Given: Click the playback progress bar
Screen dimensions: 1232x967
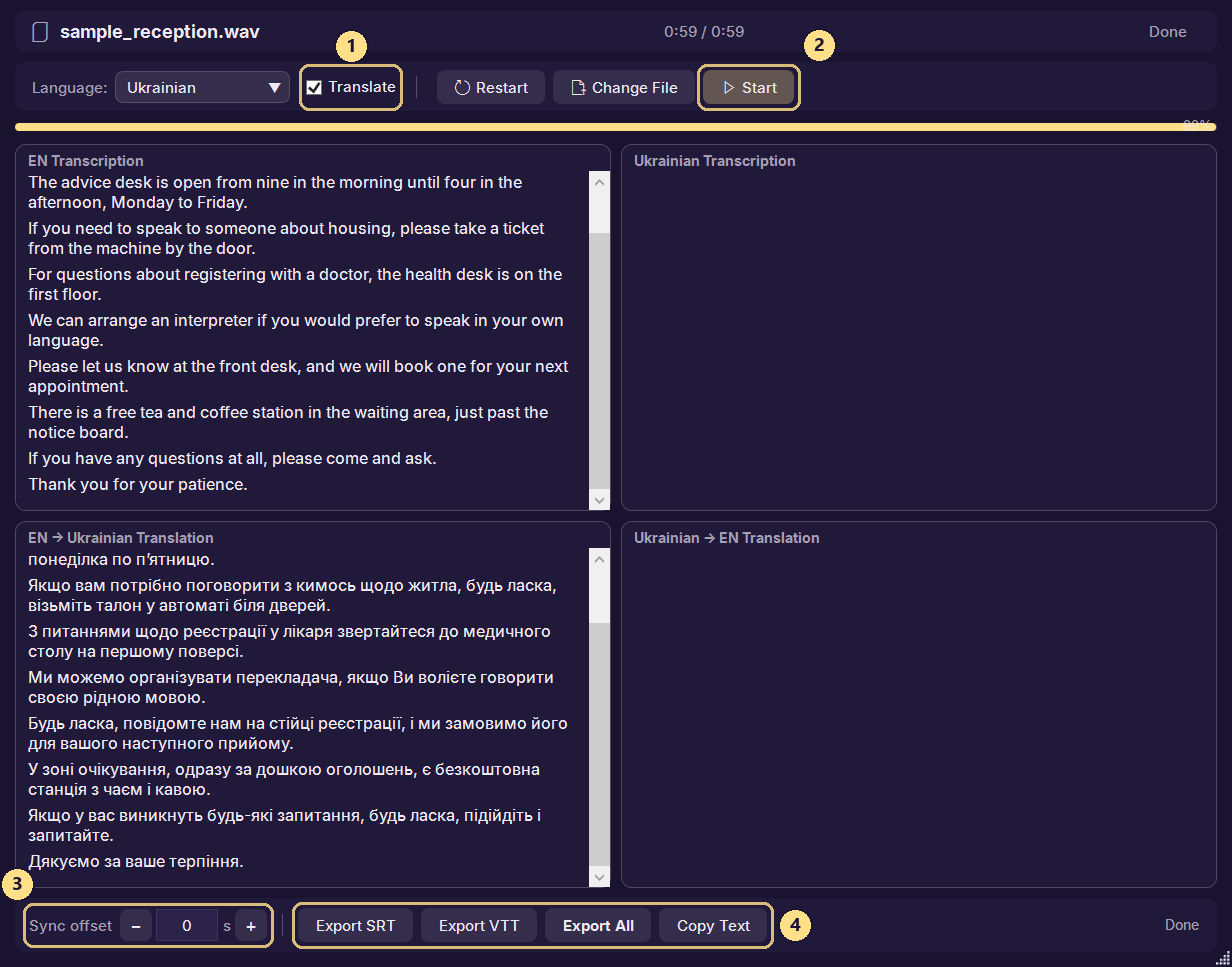Looking at the screenshot, I should tap(615, 127).
